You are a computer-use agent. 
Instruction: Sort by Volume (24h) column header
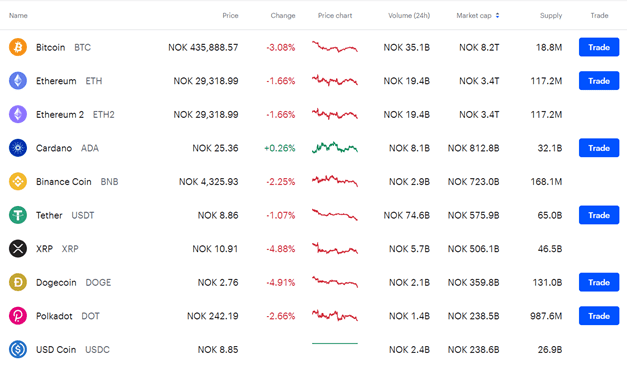409,16
